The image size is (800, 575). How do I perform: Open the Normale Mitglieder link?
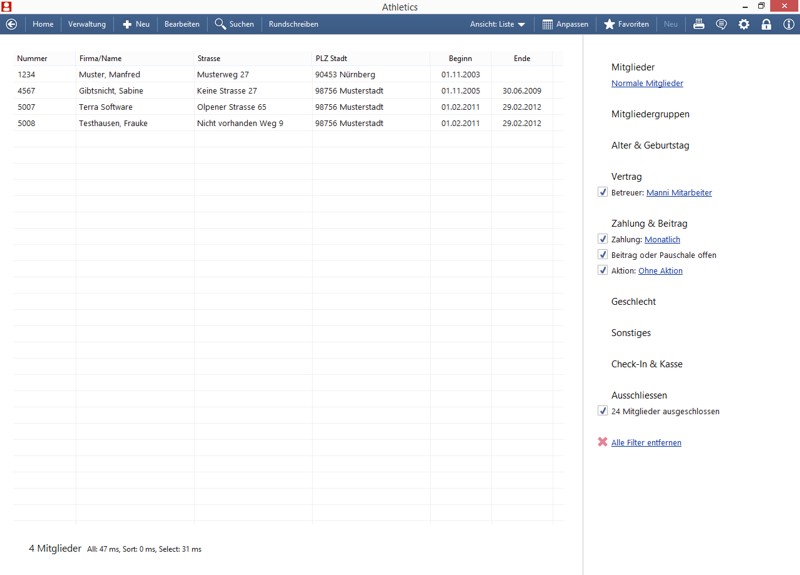pos(647,83)
